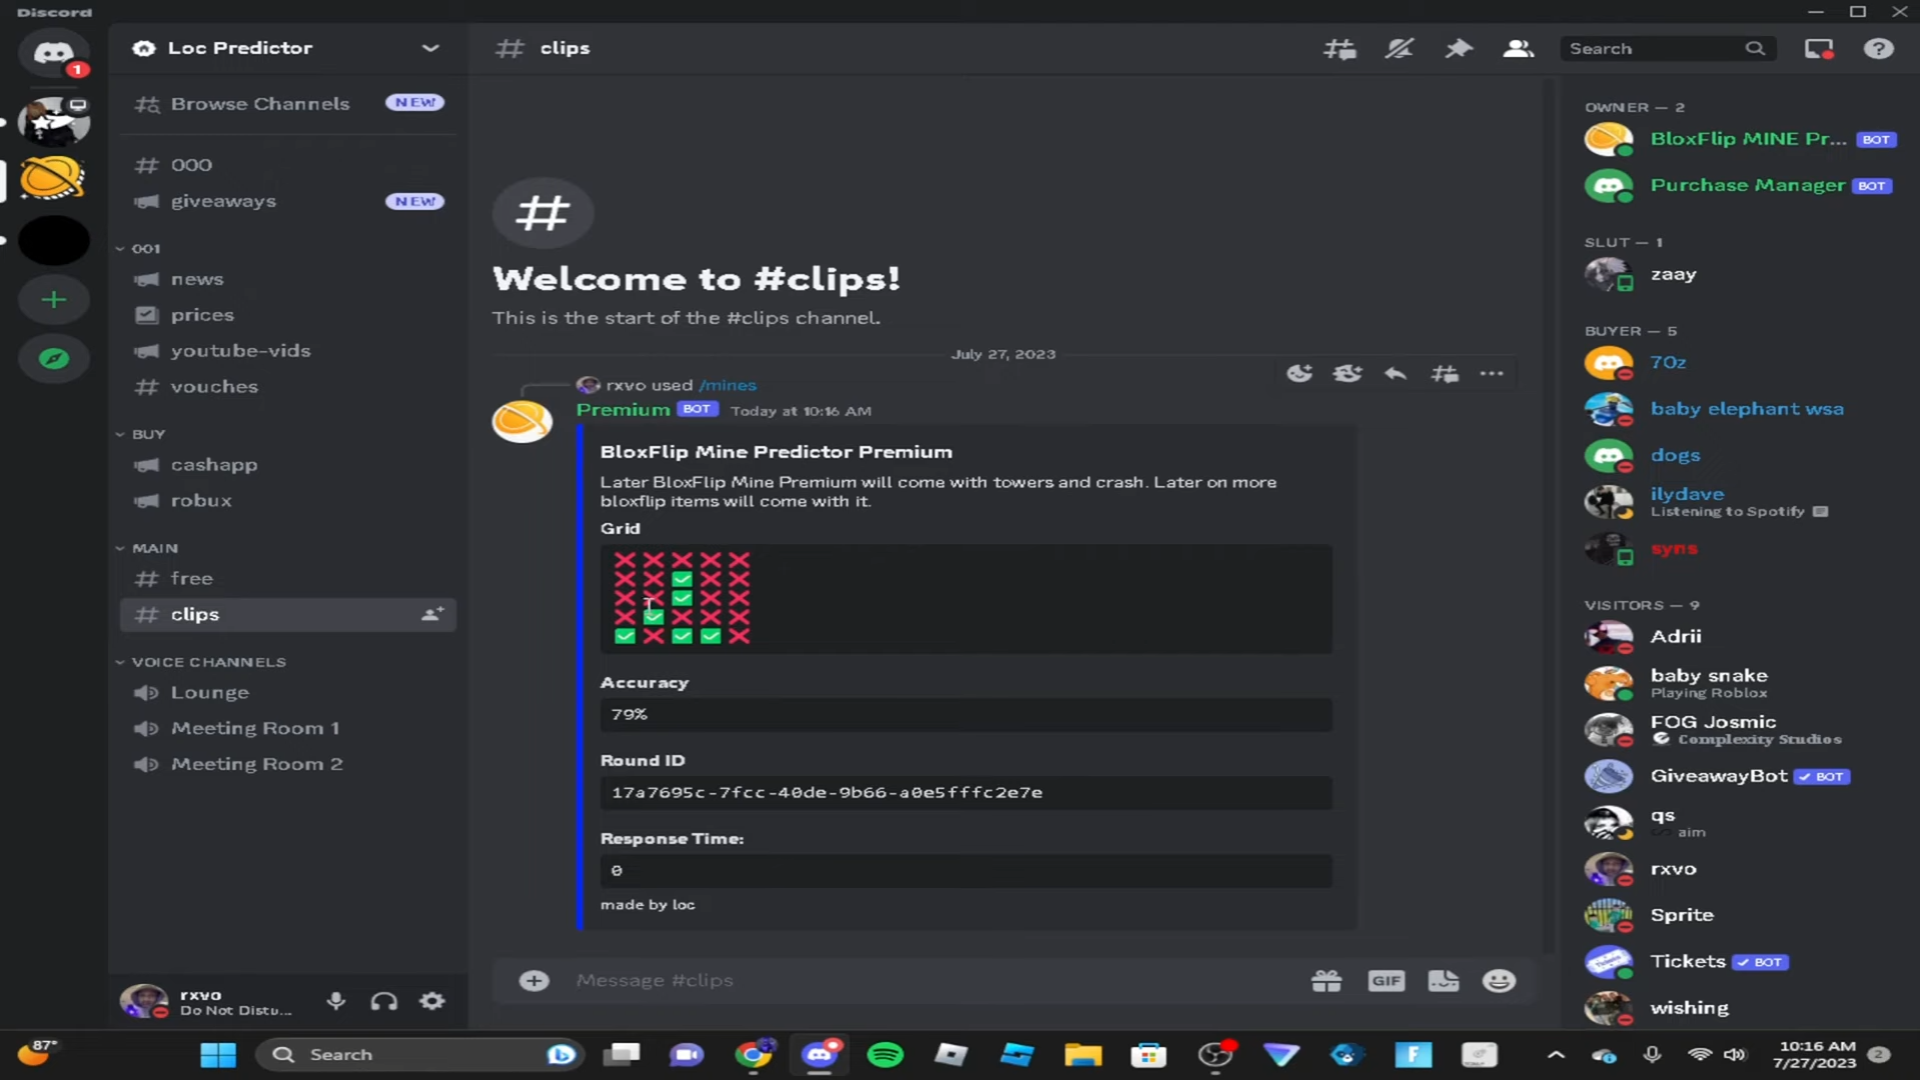Viewport: 1920px width, 1080px height.
Task: Click Explore Discoverable Servers compass icon
Action: 54,359
